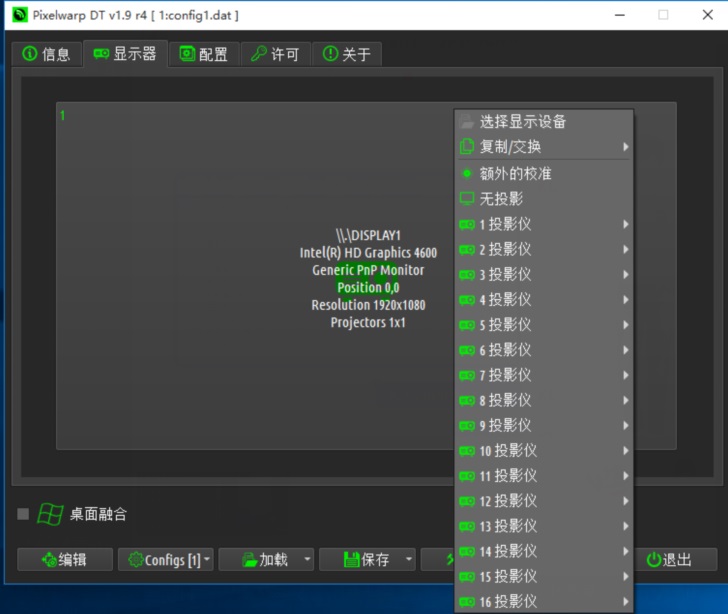Click the 10 投影仪 label
This screenshot has height=614, width=728.
[x=508, y=450]
